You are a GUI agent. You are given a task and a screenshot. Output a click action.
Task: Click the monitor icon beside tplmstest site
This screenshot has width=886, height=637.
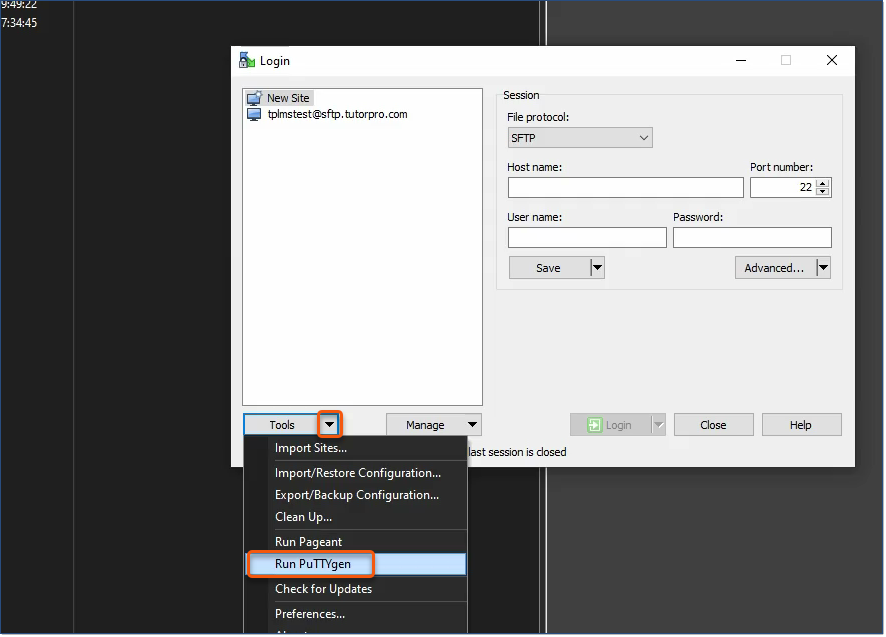(x=255, y=115)
